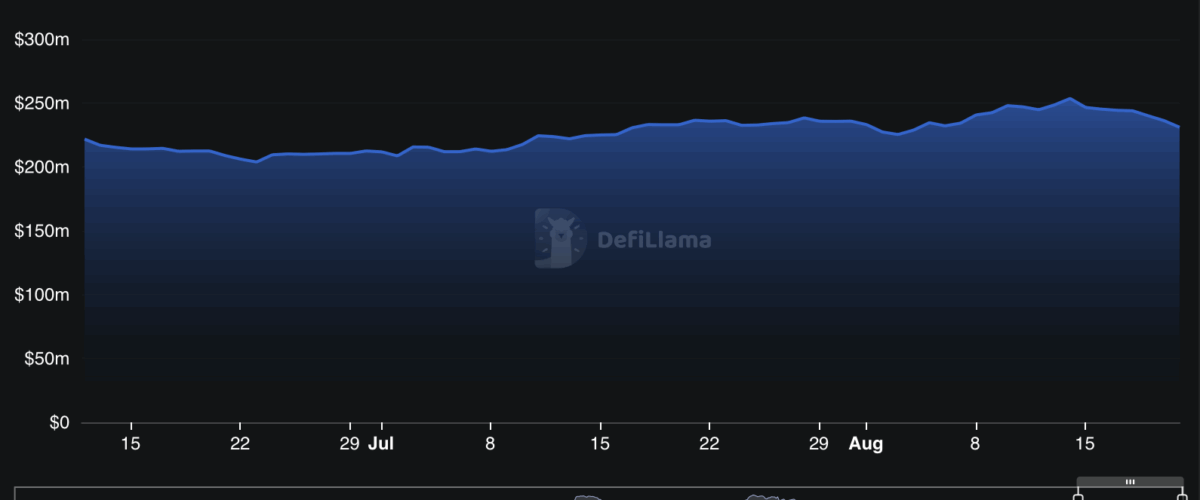Click the 29 label just before Jul
This screenshot has height=500, width=1200.
(x=349, y=444)
